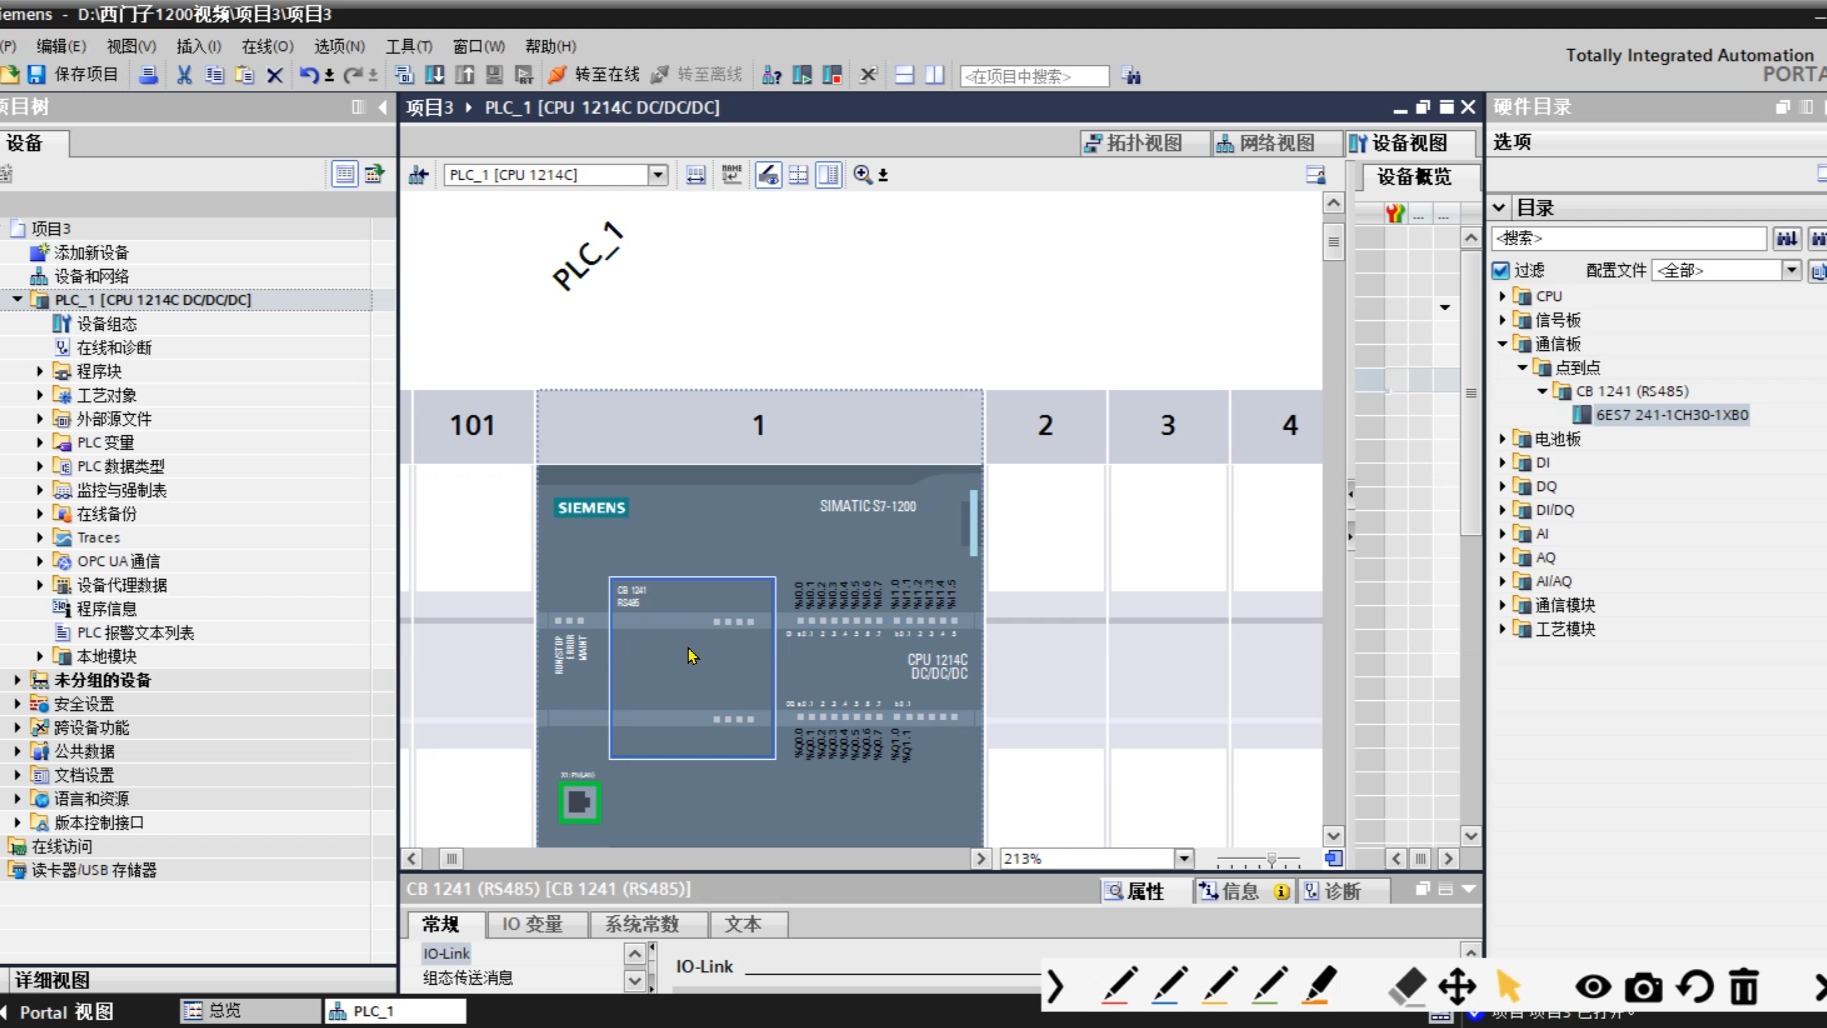This screenshot has width=1827, height=1028.
Task: Expand the PLC 变量 tree node
Action: point(40,442)
